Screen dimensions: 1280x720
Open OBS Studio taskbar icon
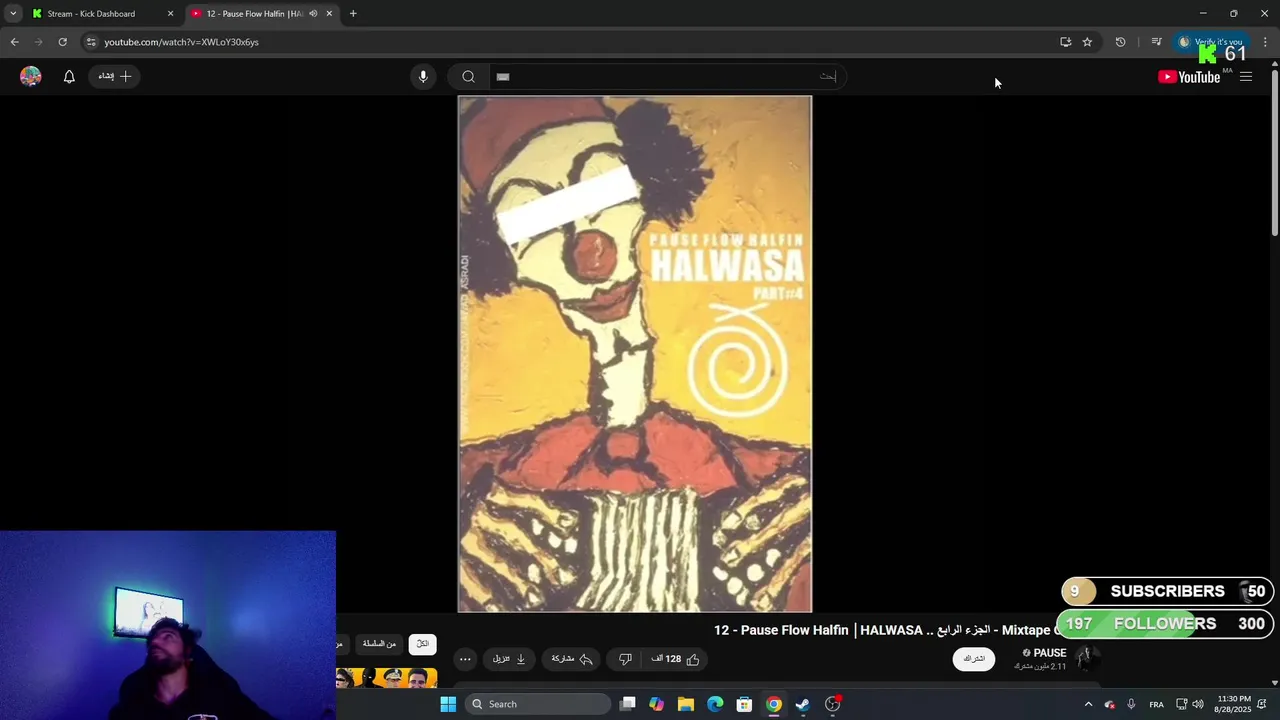832,704
